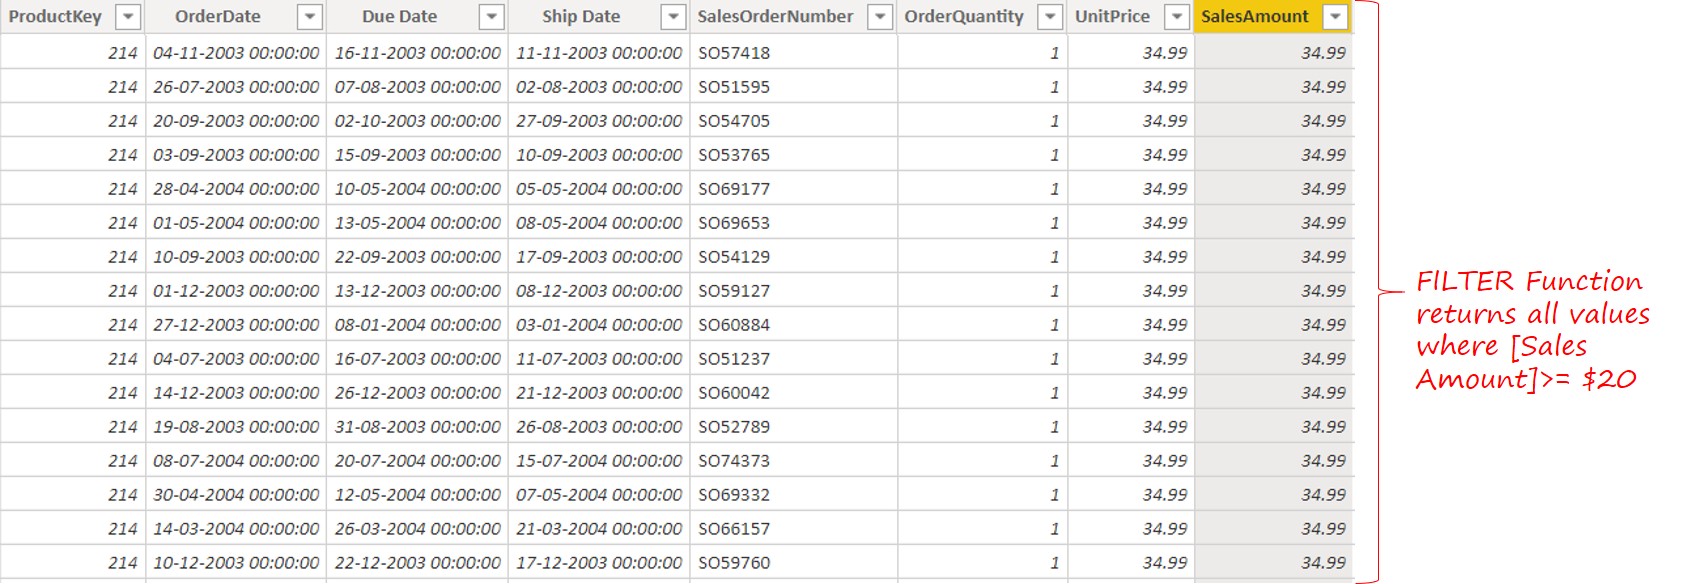The width and height of the screenshot is (1690, 584).
Task: Select the SalesOrderNumber column header
Action: tap(793, 17)
